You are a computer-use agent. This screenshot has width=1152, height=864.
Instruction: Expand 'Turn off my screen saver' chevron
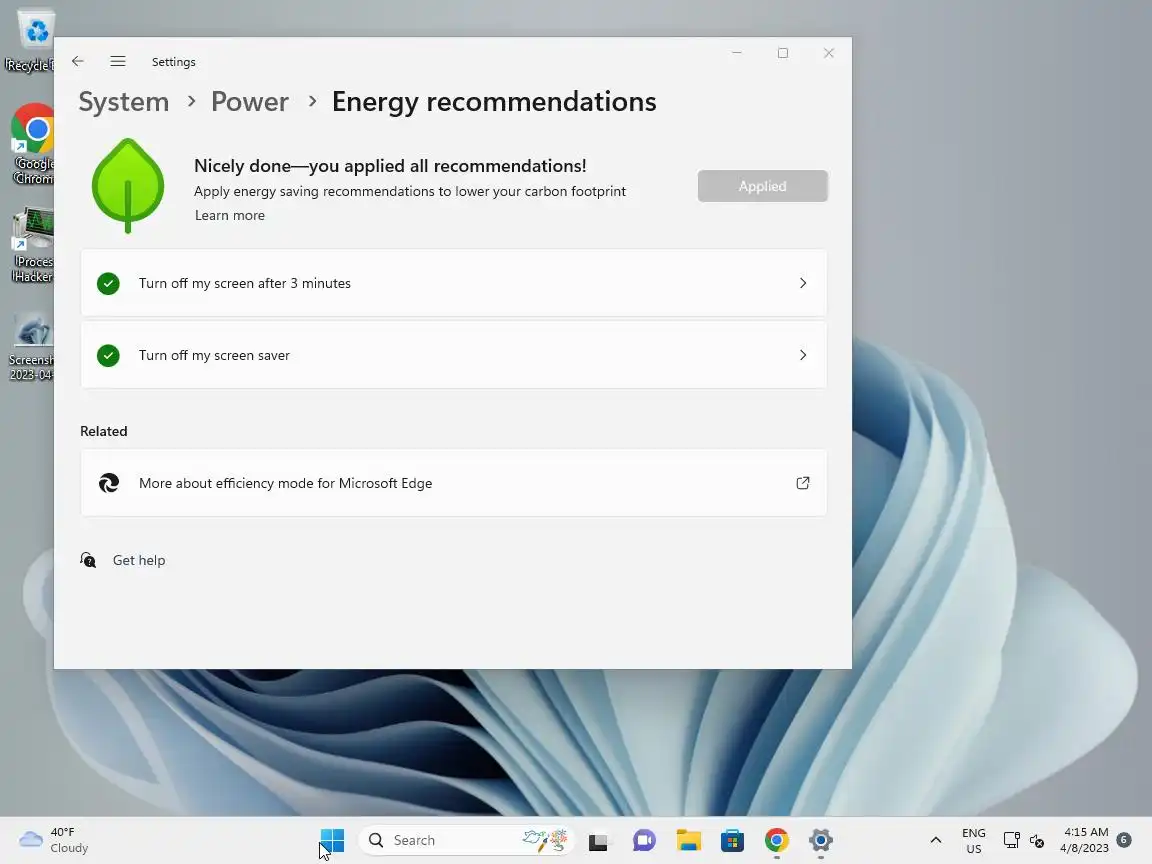tap(803, 356)
